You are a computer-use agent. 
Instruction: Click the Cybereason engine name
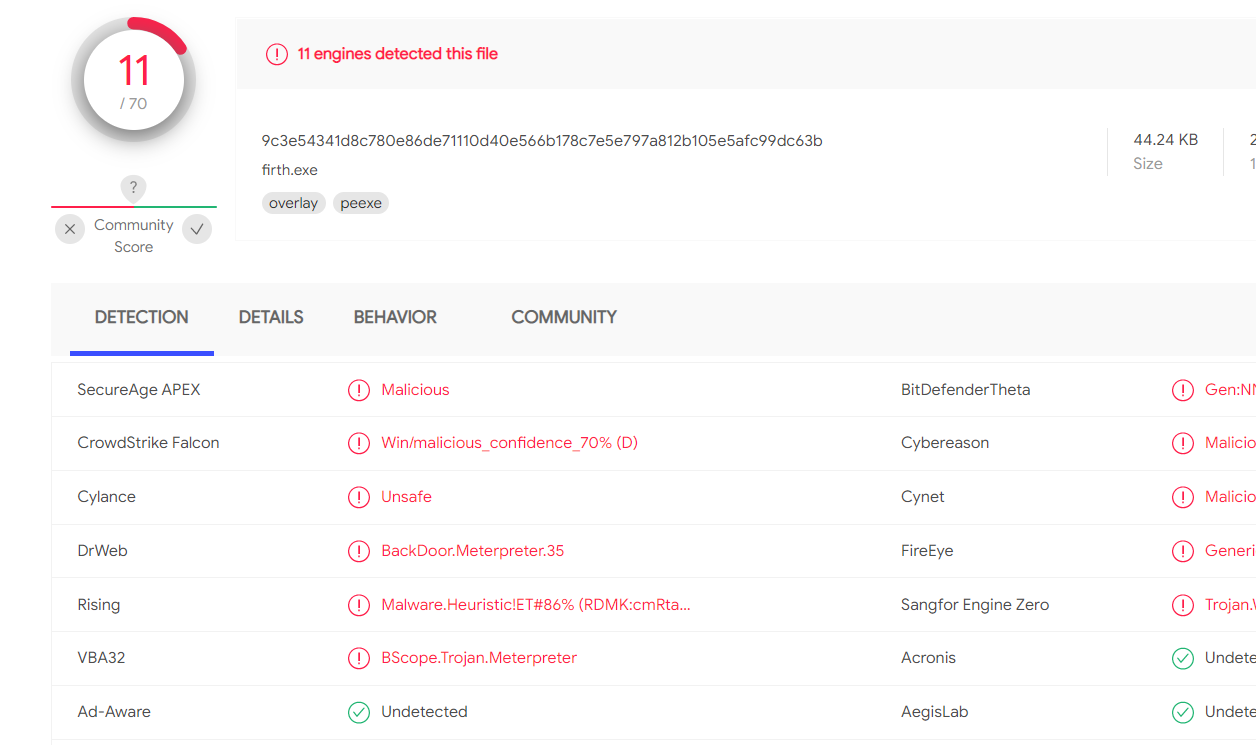coord(945,443)
